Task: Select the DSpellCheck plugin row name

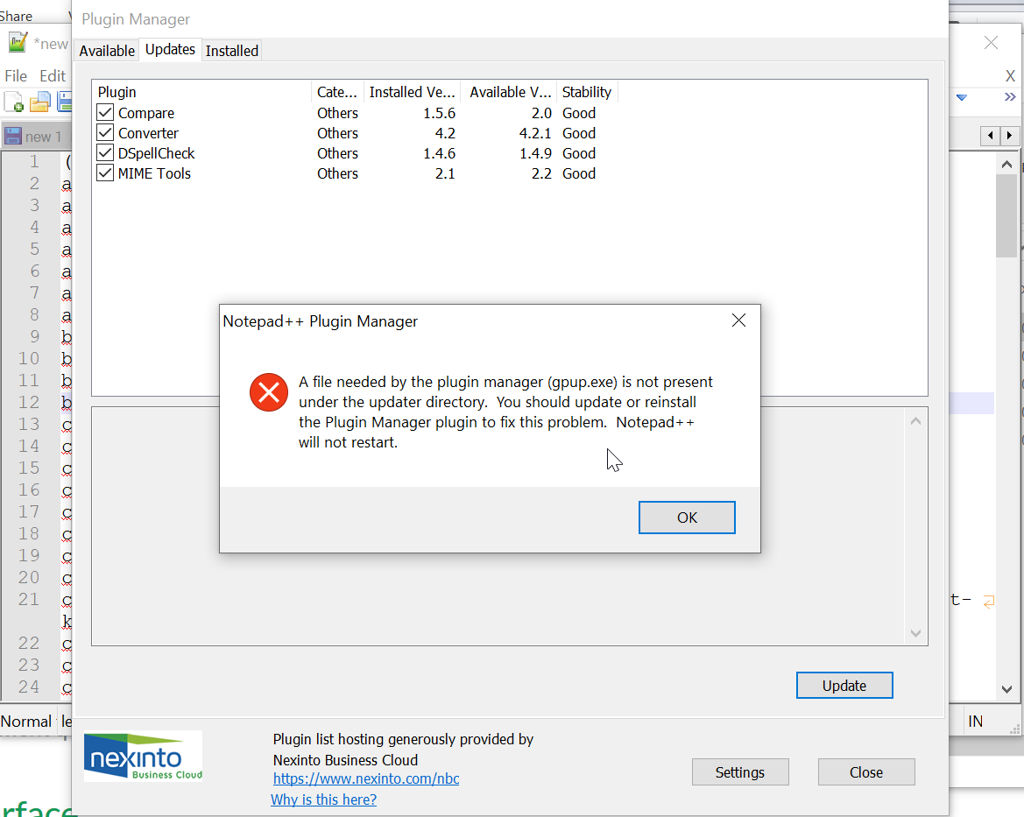Action: tap(156, 153)
